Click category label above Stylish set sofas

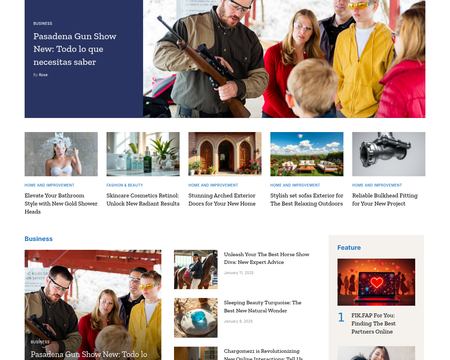coord(295,185)
